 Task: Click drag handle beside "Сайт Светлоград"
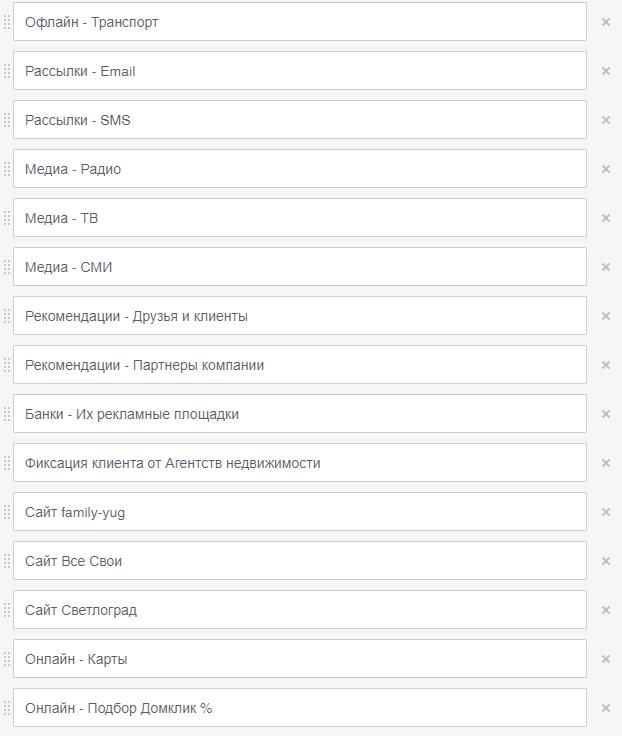(7, 610)
